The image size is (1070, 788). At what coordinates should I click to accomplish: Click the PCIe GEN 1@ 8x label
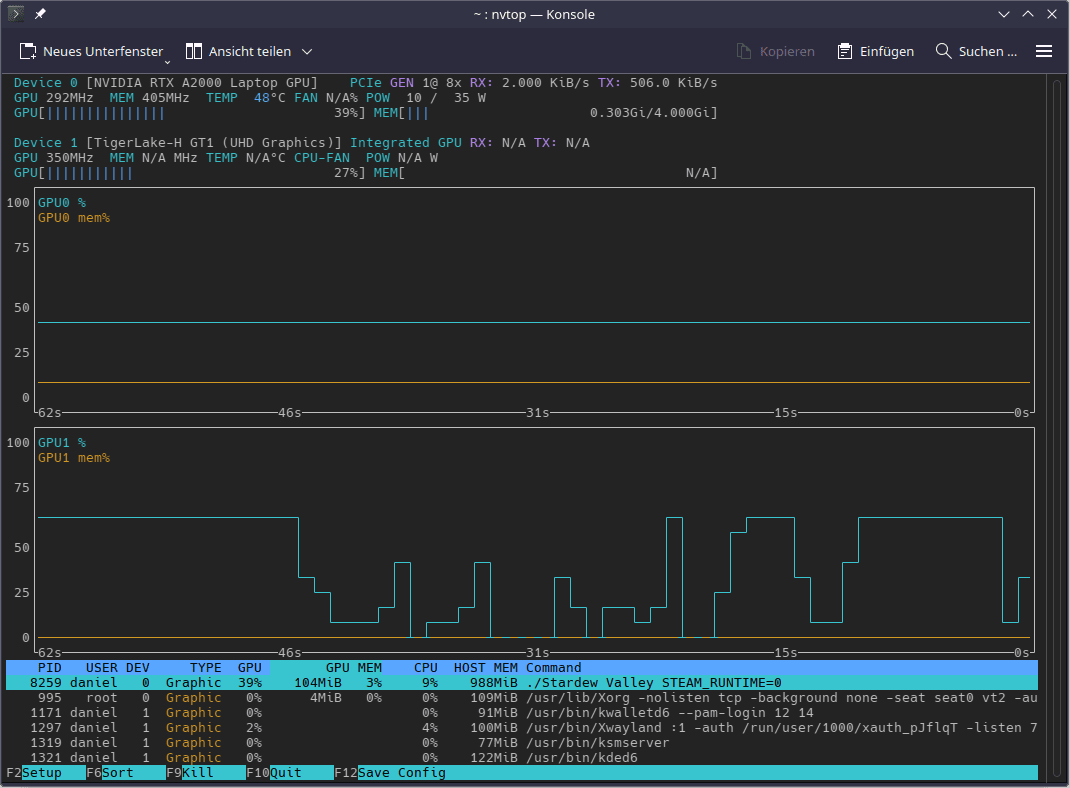click(406, 83)
